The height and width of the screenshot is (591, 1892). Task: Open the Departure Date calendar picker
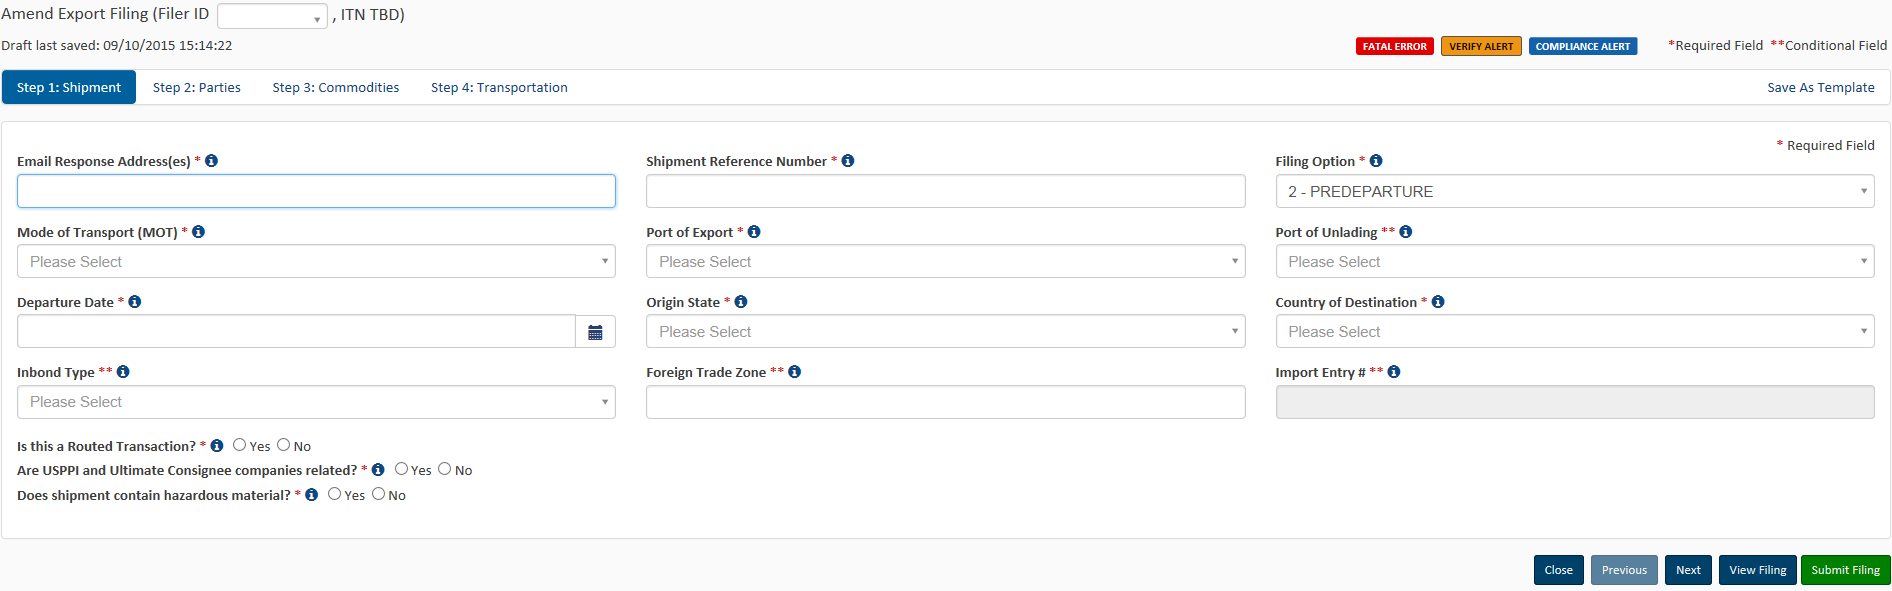point(595,332)
